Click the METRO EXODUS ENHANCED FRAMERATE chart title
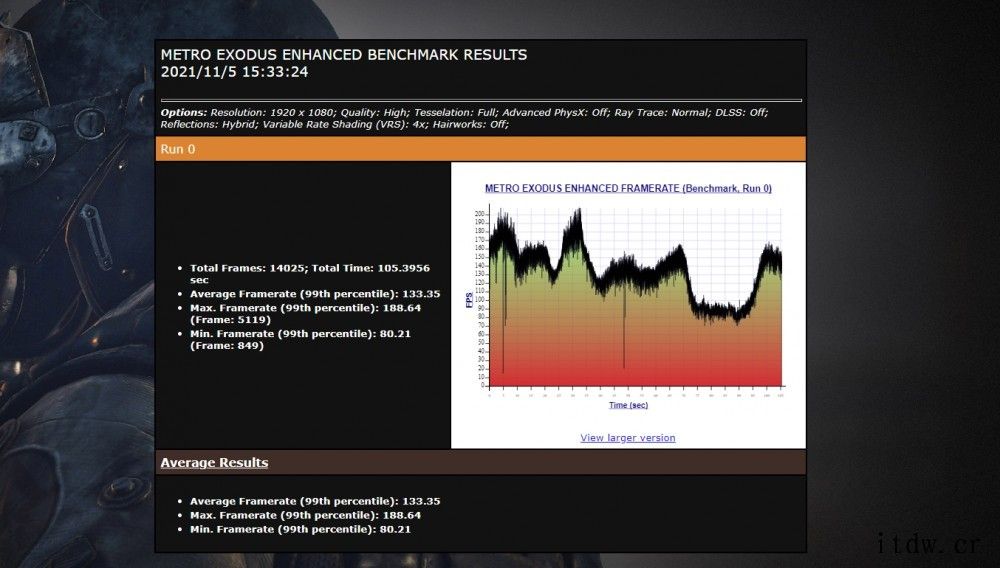The width and height of the screenshot is (1000, 568). [628, 189]
